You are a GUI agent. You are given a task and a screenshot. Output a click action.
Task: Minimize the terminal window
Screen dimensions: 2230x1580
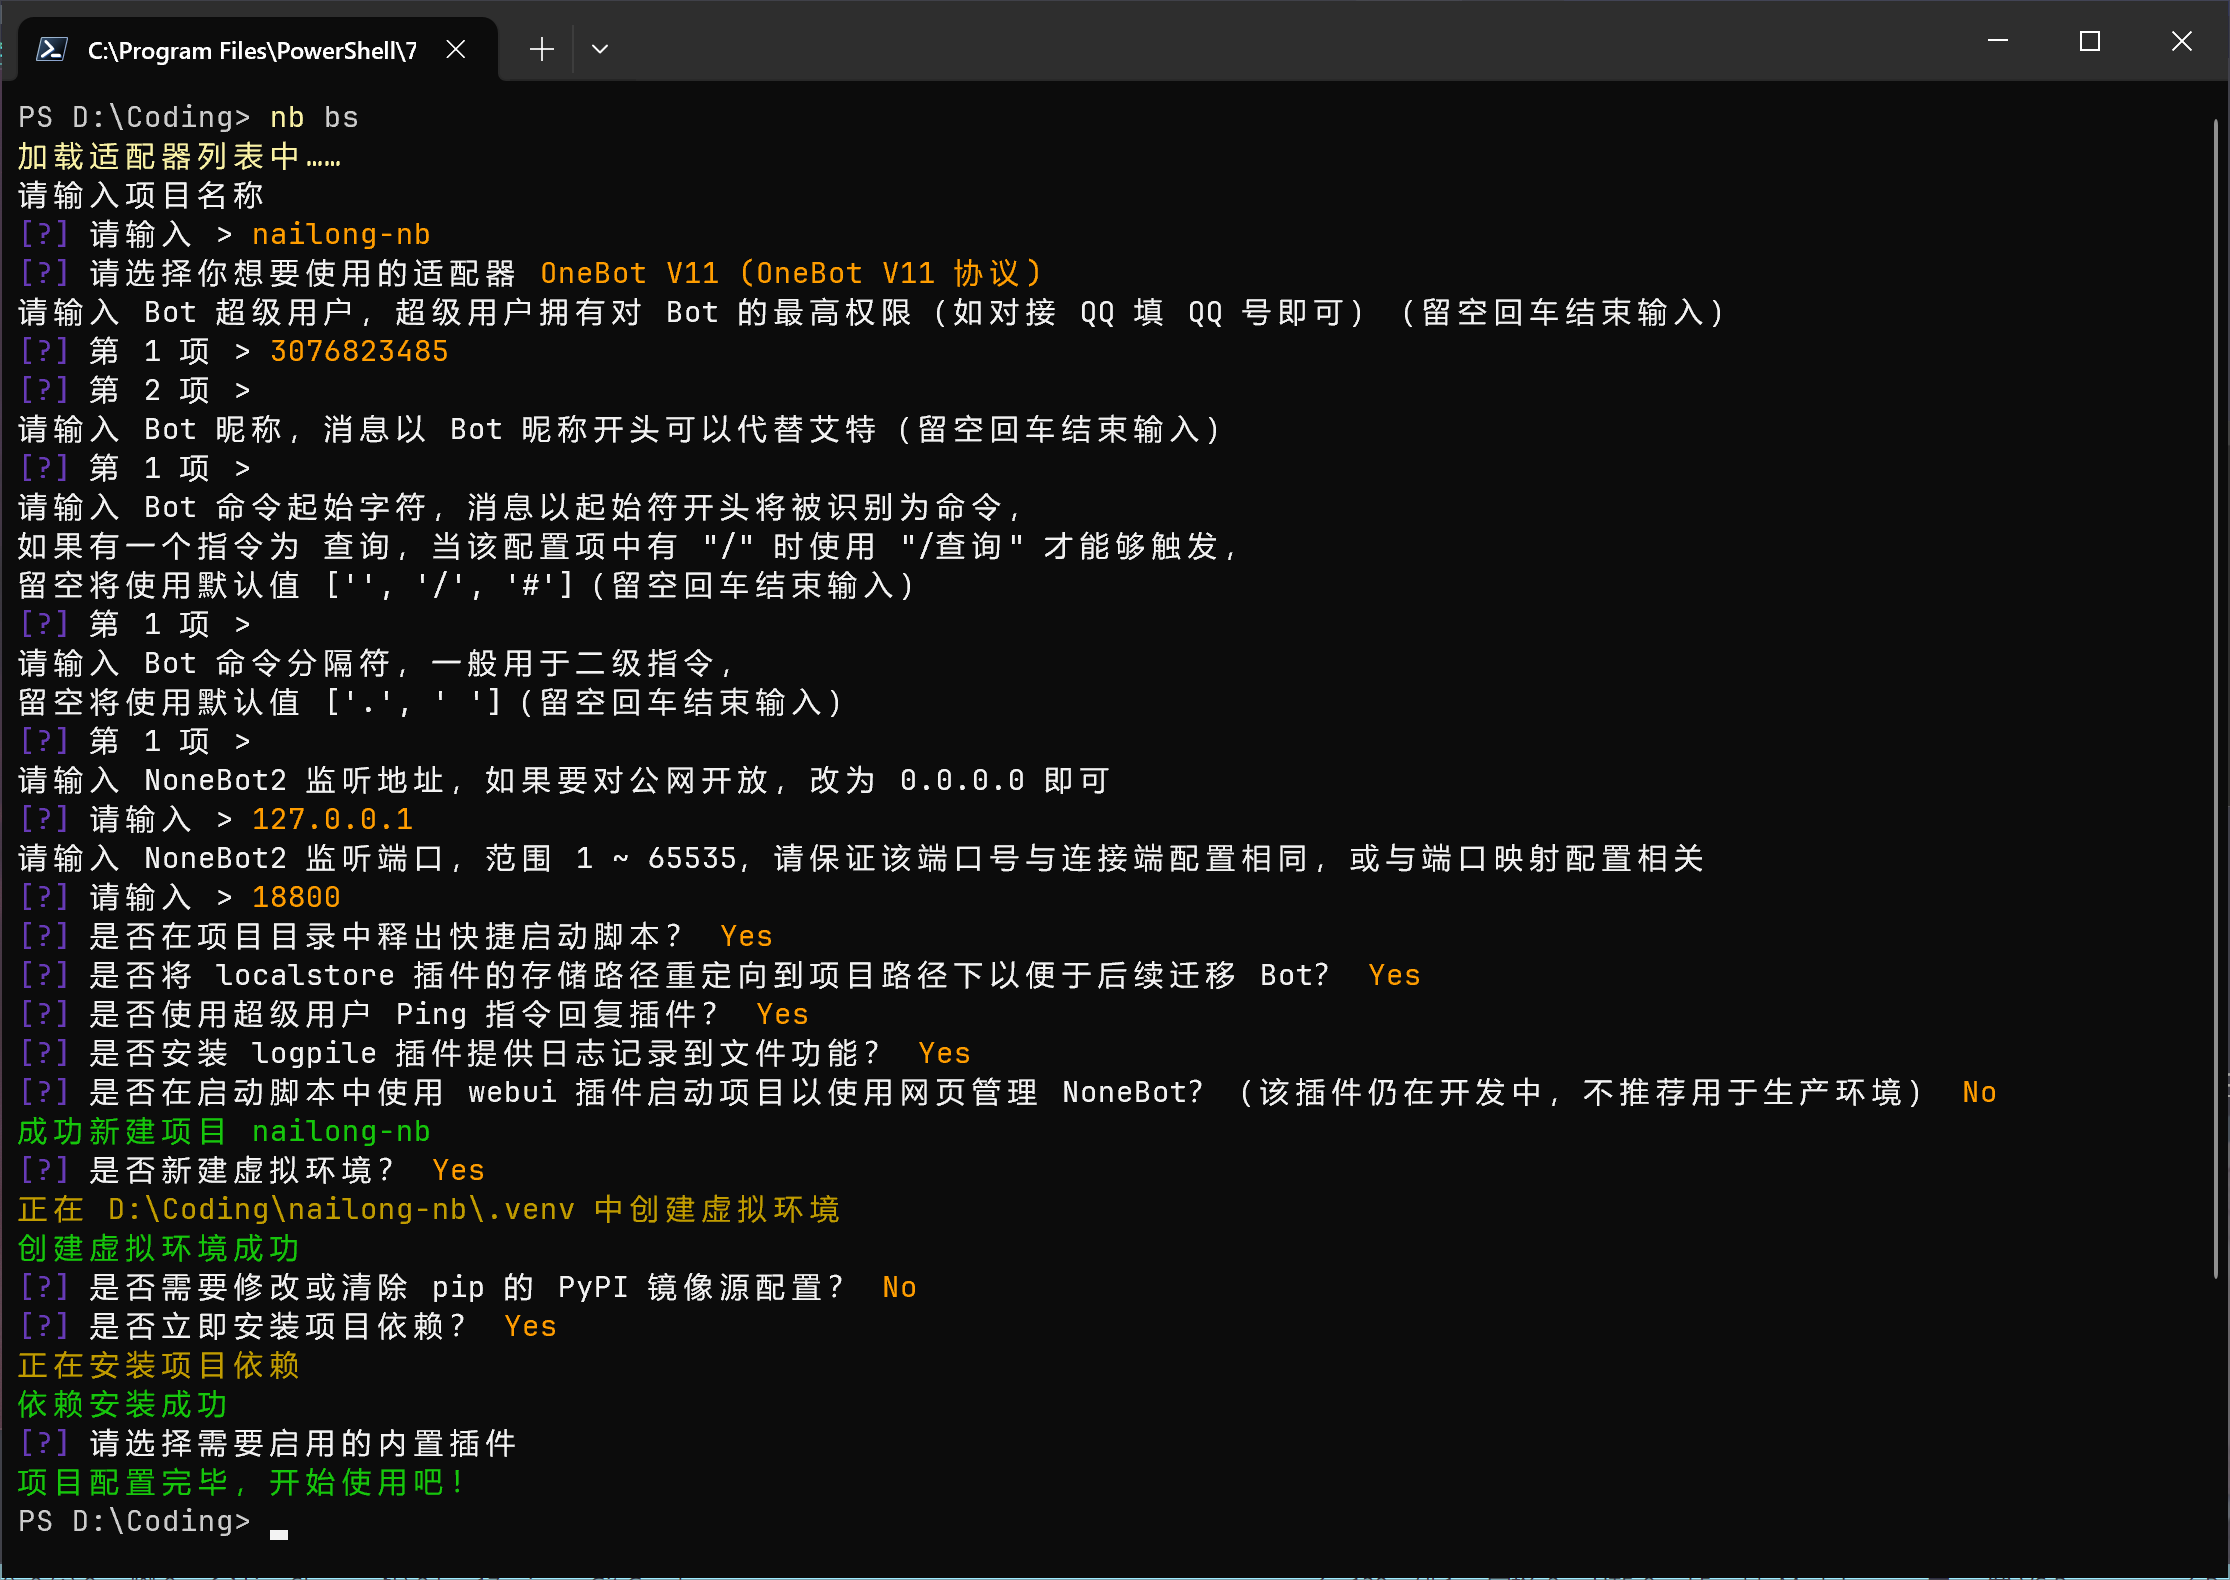(1997, 41)
